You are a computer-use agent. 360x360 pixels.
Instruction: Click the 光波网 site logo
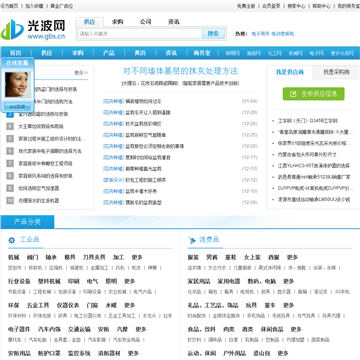pos(33,29)
